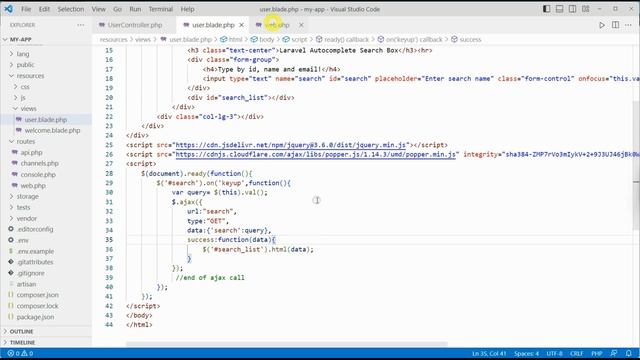Collapse the routes folder

point(46,141)
